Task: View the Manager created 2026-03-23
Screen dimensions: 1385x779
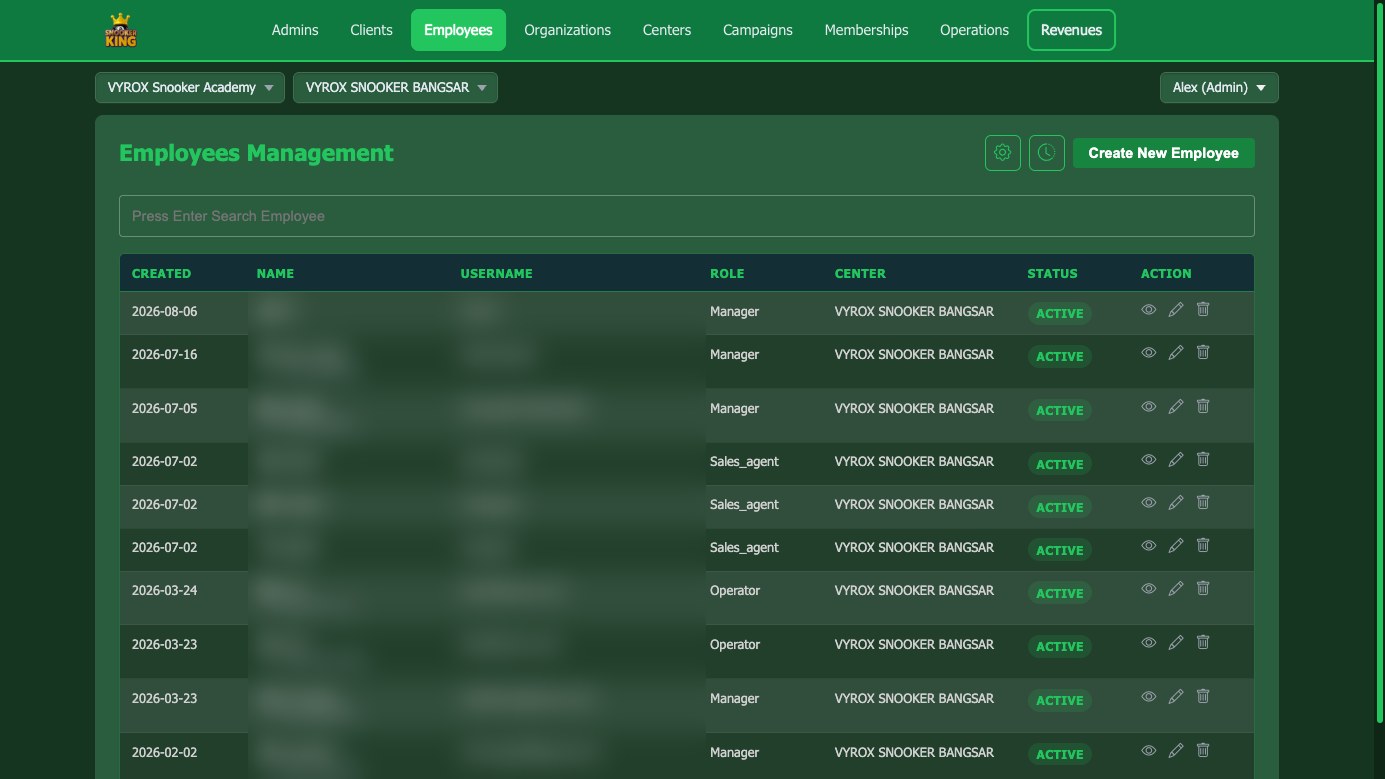Action: click(1148, 697)
